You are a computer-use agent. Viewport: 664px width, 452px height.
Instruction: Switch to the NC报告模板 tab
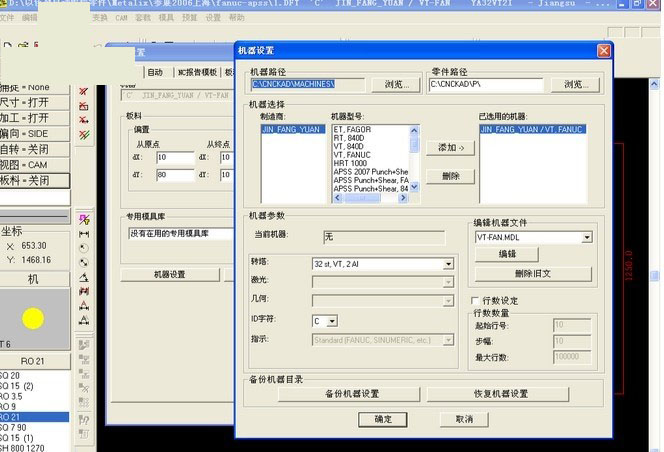(x=197, y=72)
